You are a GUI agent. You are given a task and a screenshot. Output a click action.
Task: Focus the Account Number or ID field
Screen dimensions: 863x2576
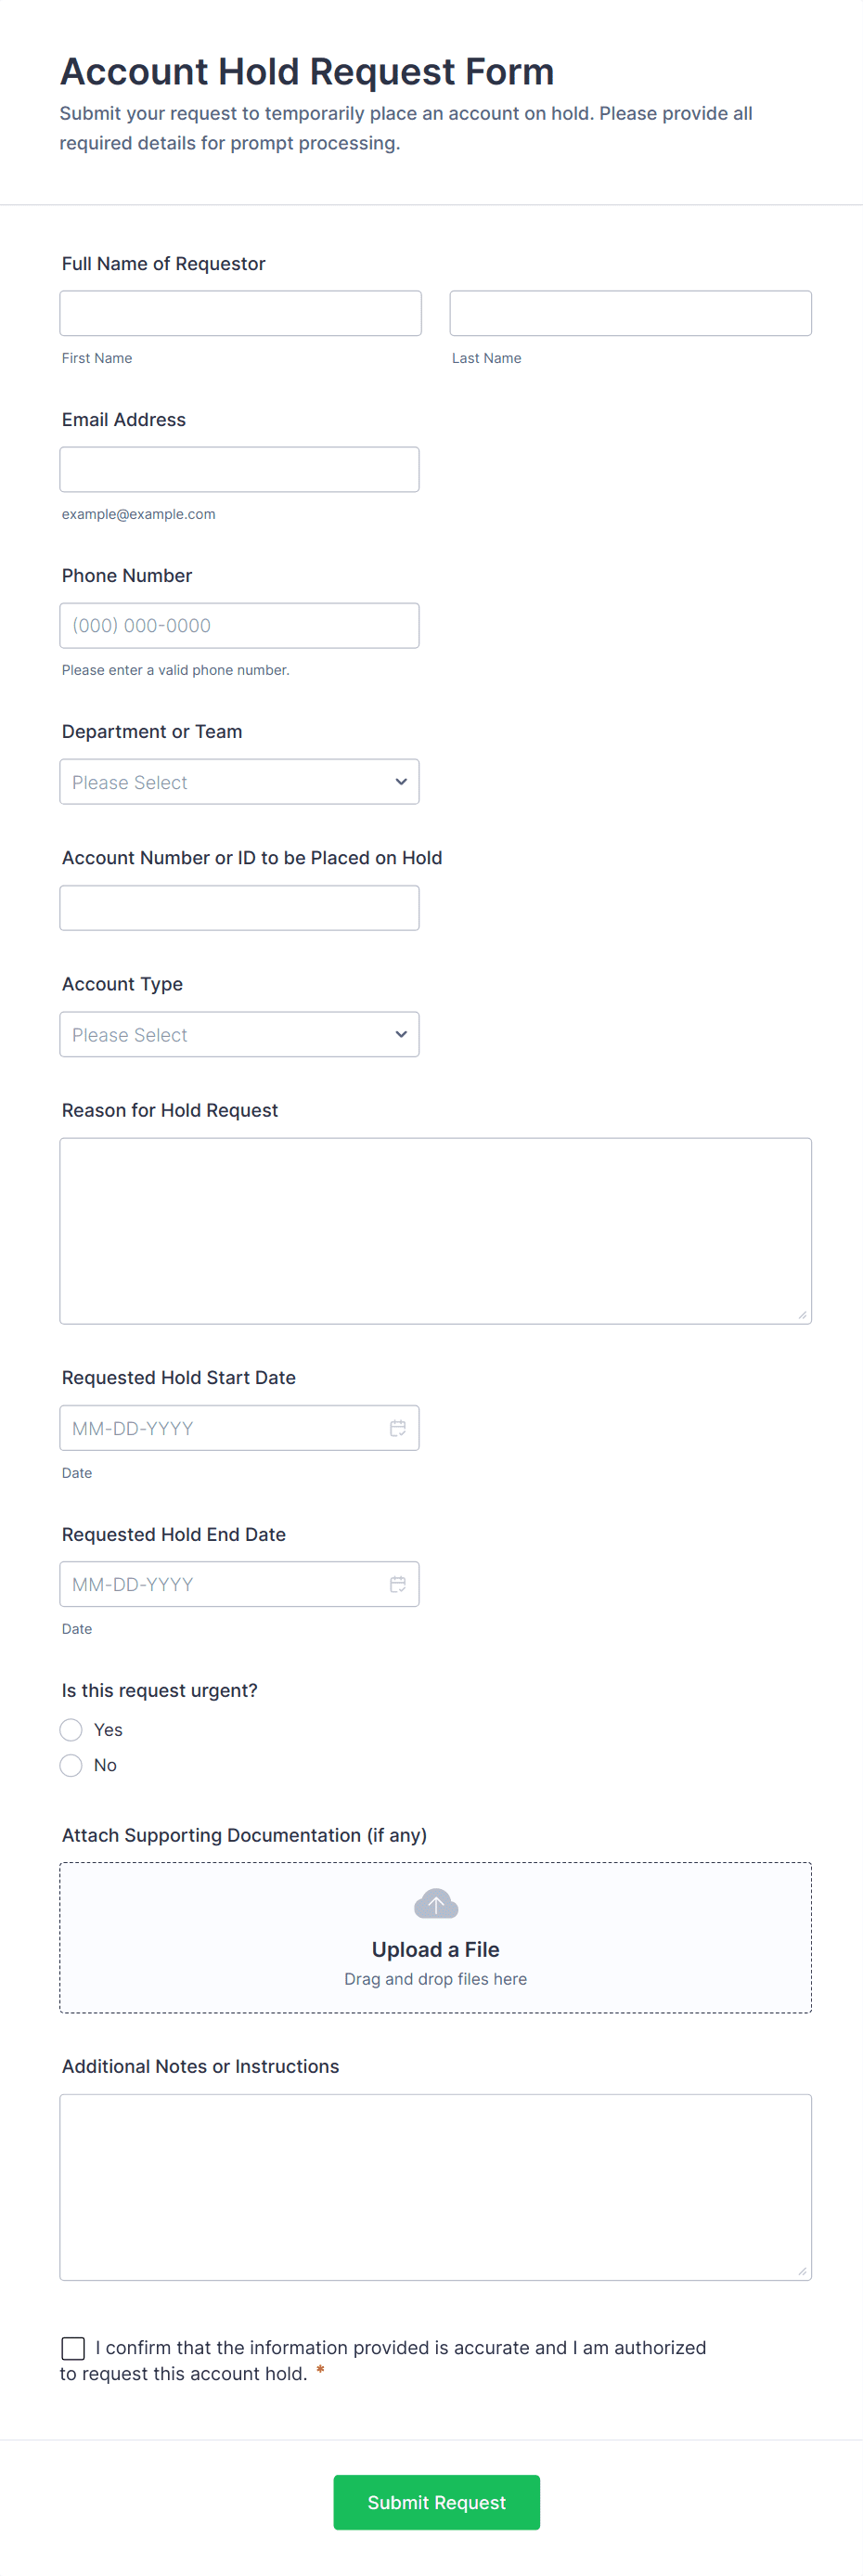coord(239,908)
